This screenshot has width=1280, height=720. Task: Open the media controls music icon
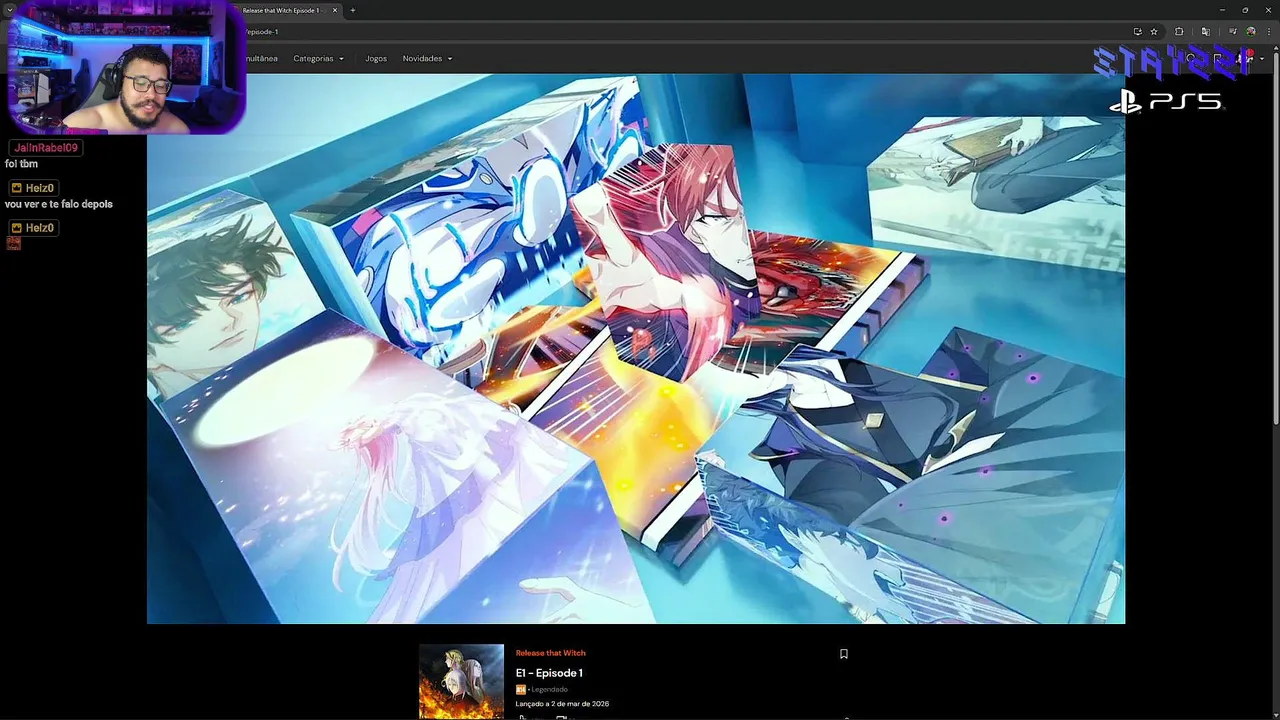click(x=1232, y=32)
